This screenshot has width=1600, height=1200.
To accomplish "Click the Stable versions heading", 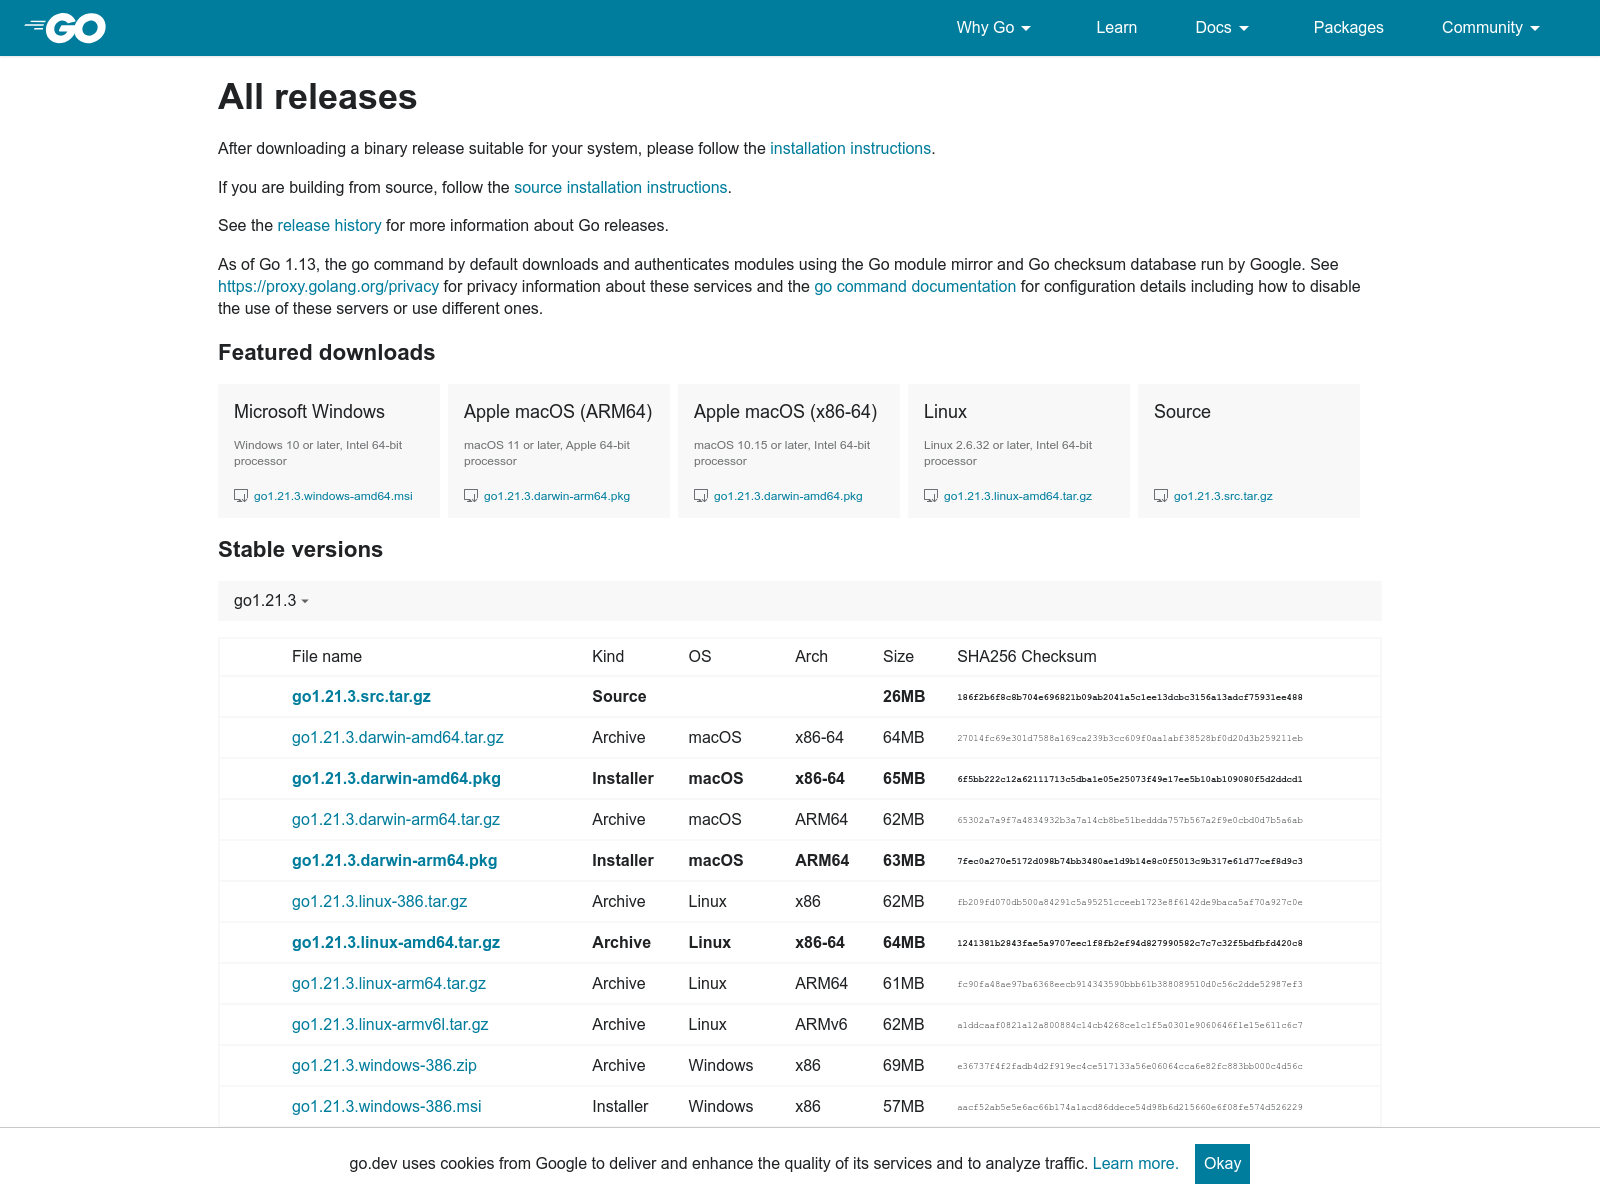I will (300, 550).
